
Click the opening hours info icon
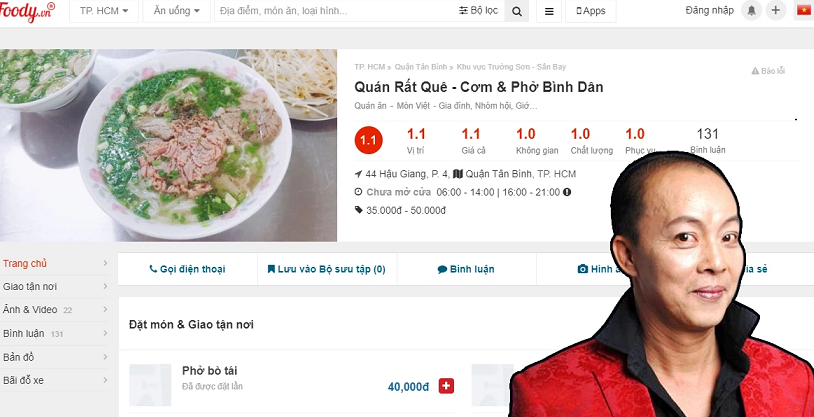tap(567, 192)
